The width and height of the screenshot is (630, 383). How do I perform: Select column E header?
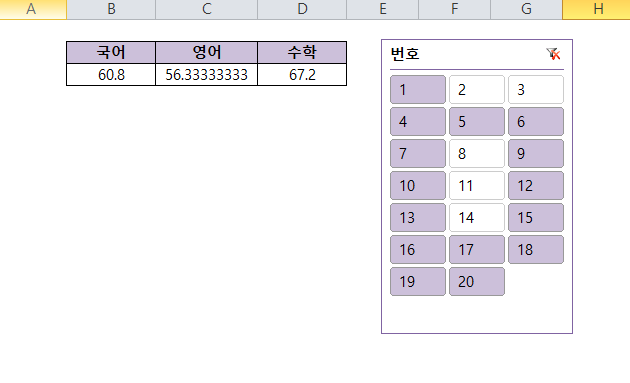click(382, 9)
